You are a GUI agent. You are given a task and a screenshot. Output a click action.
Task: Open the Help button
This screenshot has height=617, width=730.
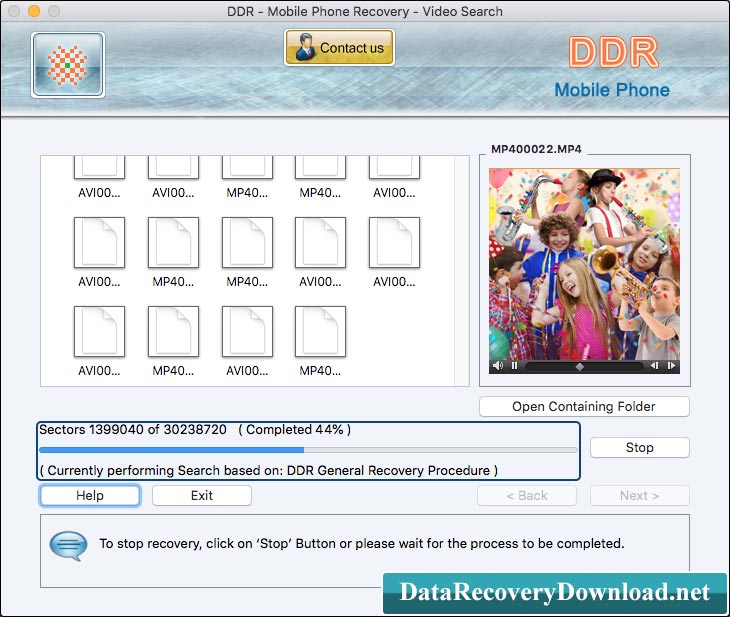coord(89,495)
